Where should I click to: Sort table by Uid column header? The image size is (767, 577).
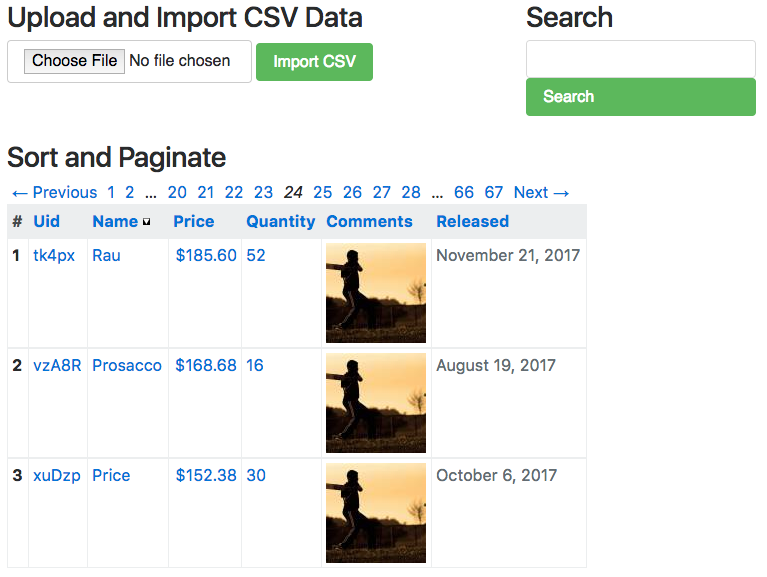point(46,222)
